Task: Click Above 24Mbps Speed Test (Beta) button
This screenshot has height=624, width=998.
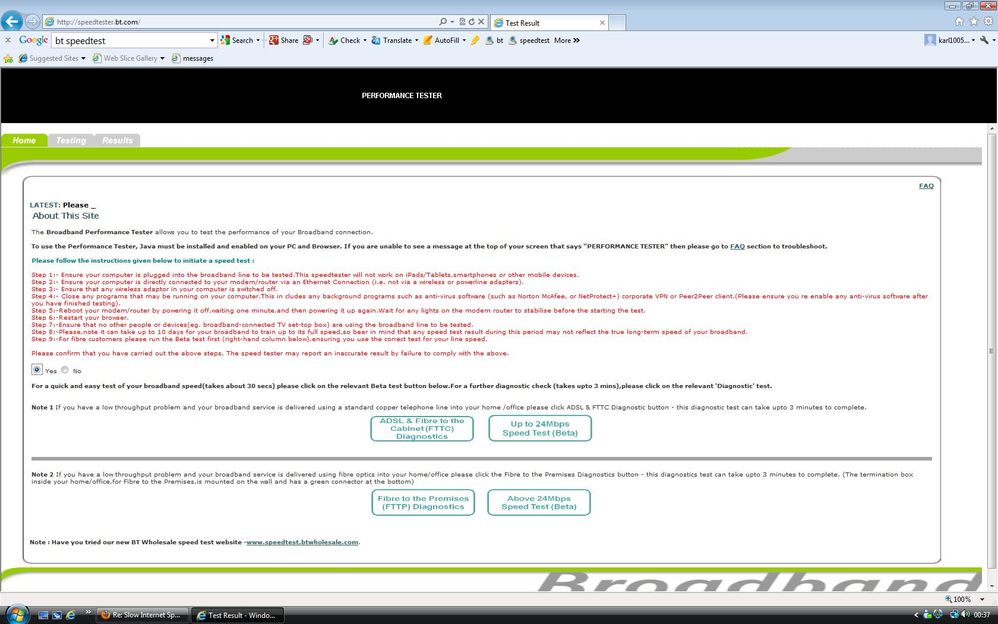Action: point(538,502)
